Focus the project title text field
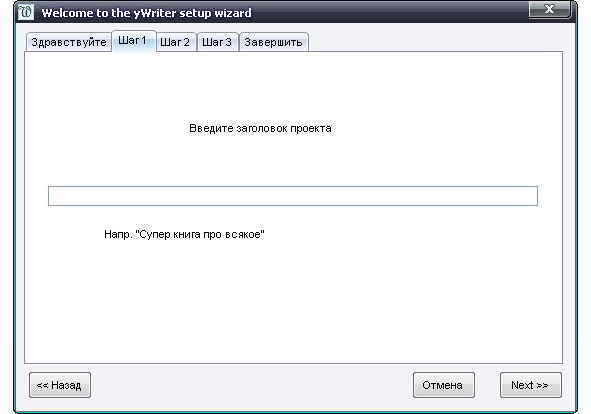 pos(293,196)
